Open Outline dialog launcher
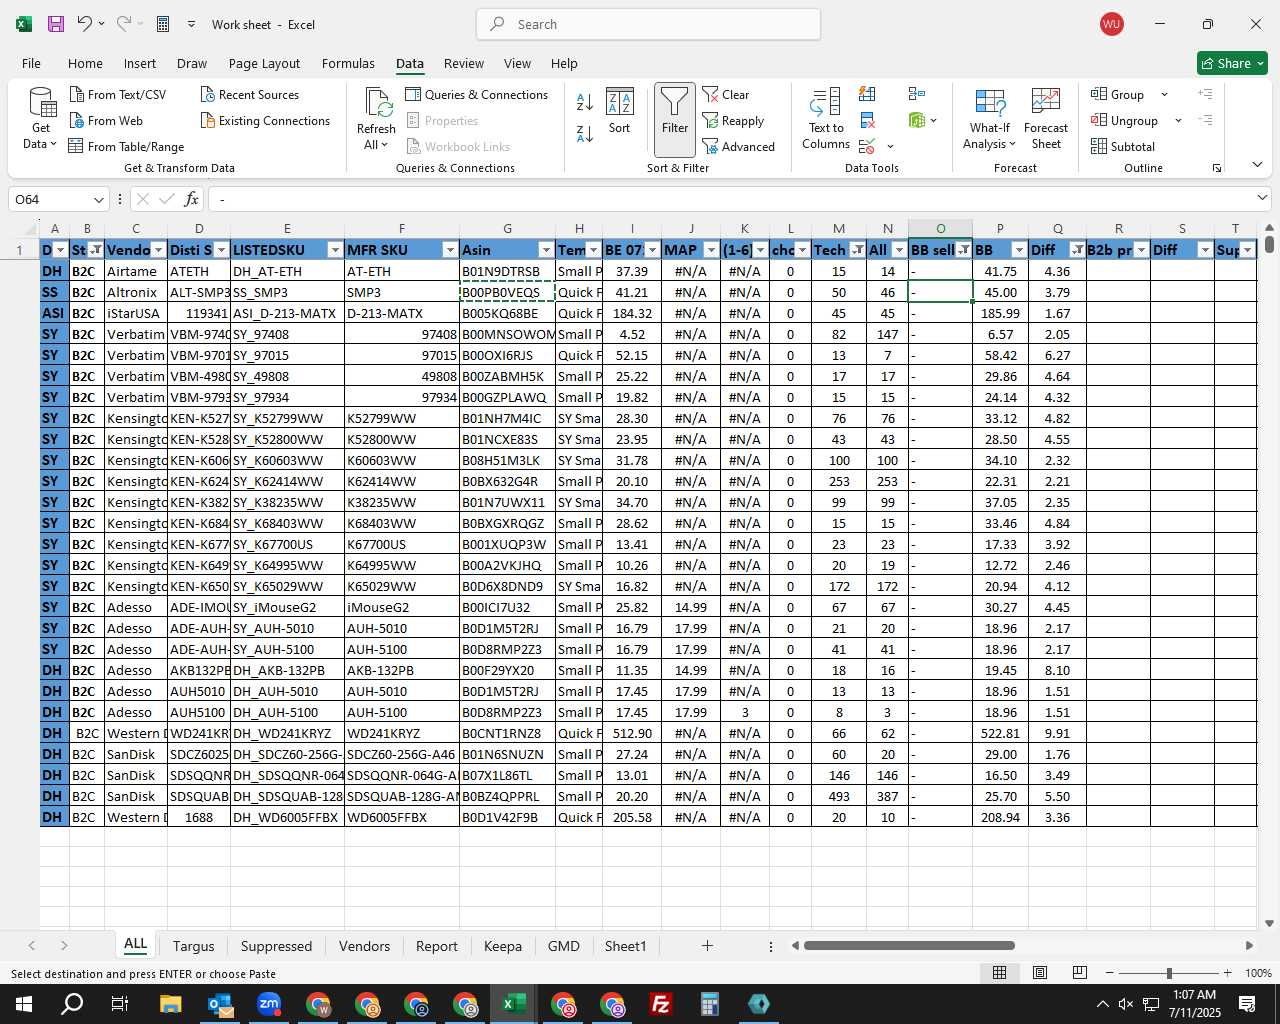Screen dimensions: 1280x1024 pyautogui.click(x=1217, y=168)
